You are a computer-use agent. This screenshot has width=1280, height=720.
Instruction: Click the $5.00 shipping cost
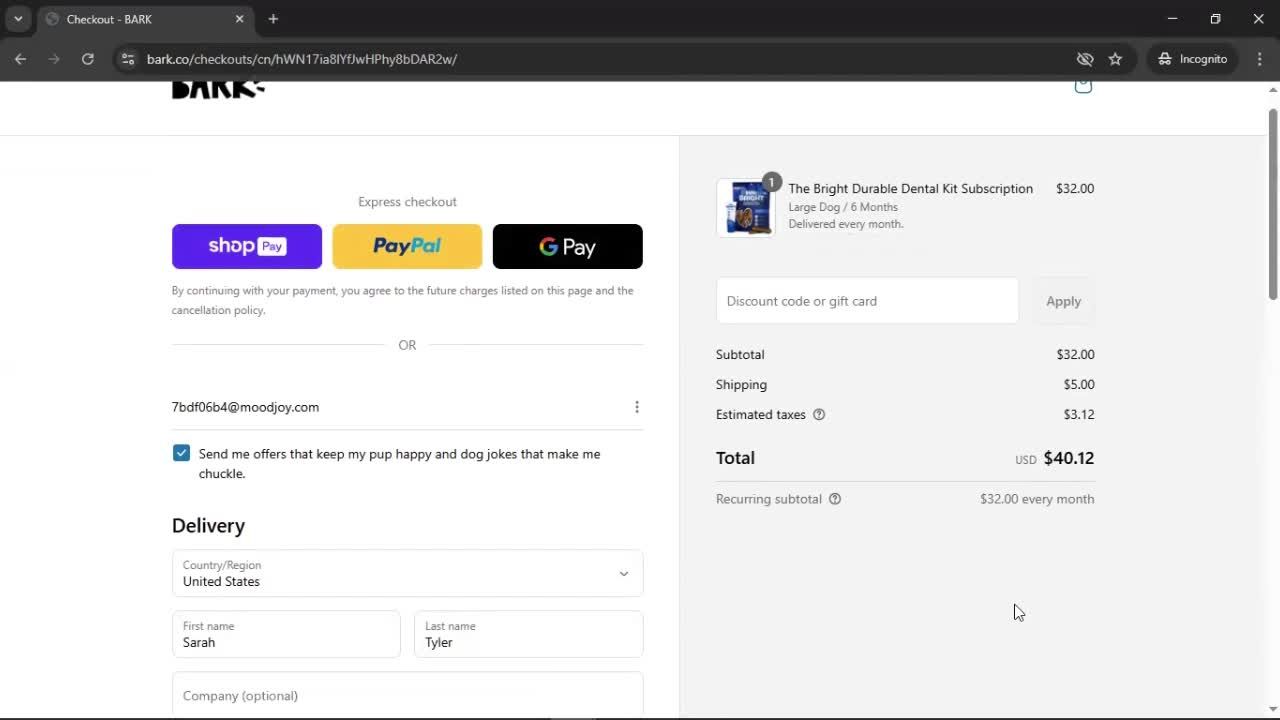tap(1079, 385)
